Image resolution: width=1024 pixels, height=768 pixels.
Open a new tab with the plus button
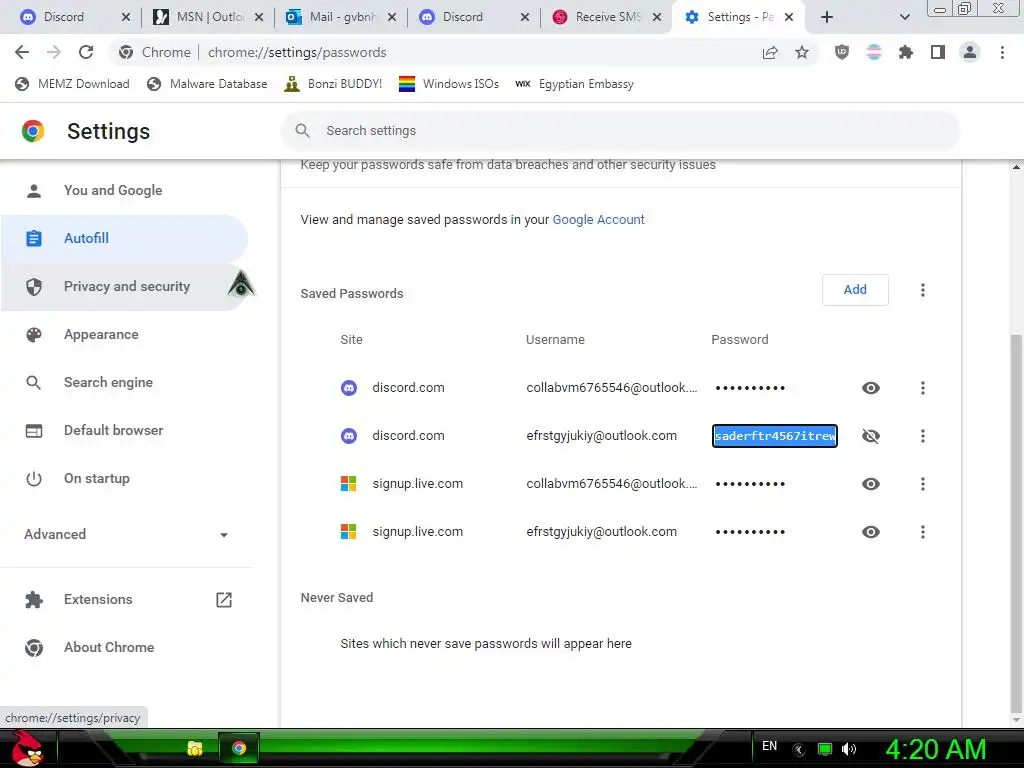coord(827,17)
